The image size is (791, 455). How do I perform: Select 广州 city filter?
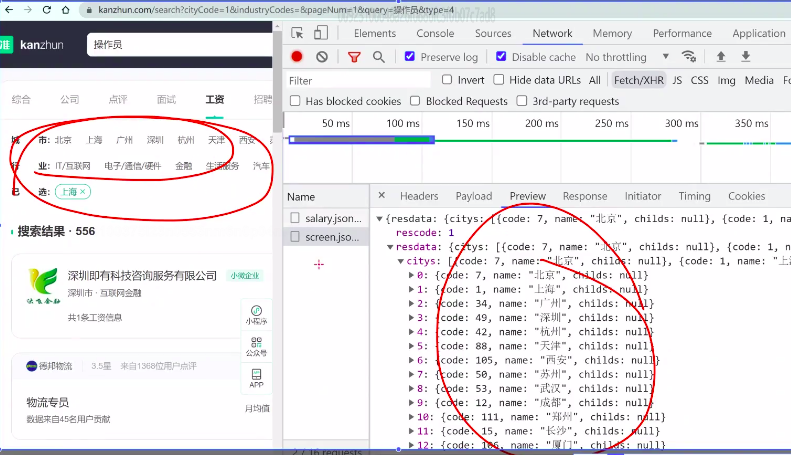124,140
